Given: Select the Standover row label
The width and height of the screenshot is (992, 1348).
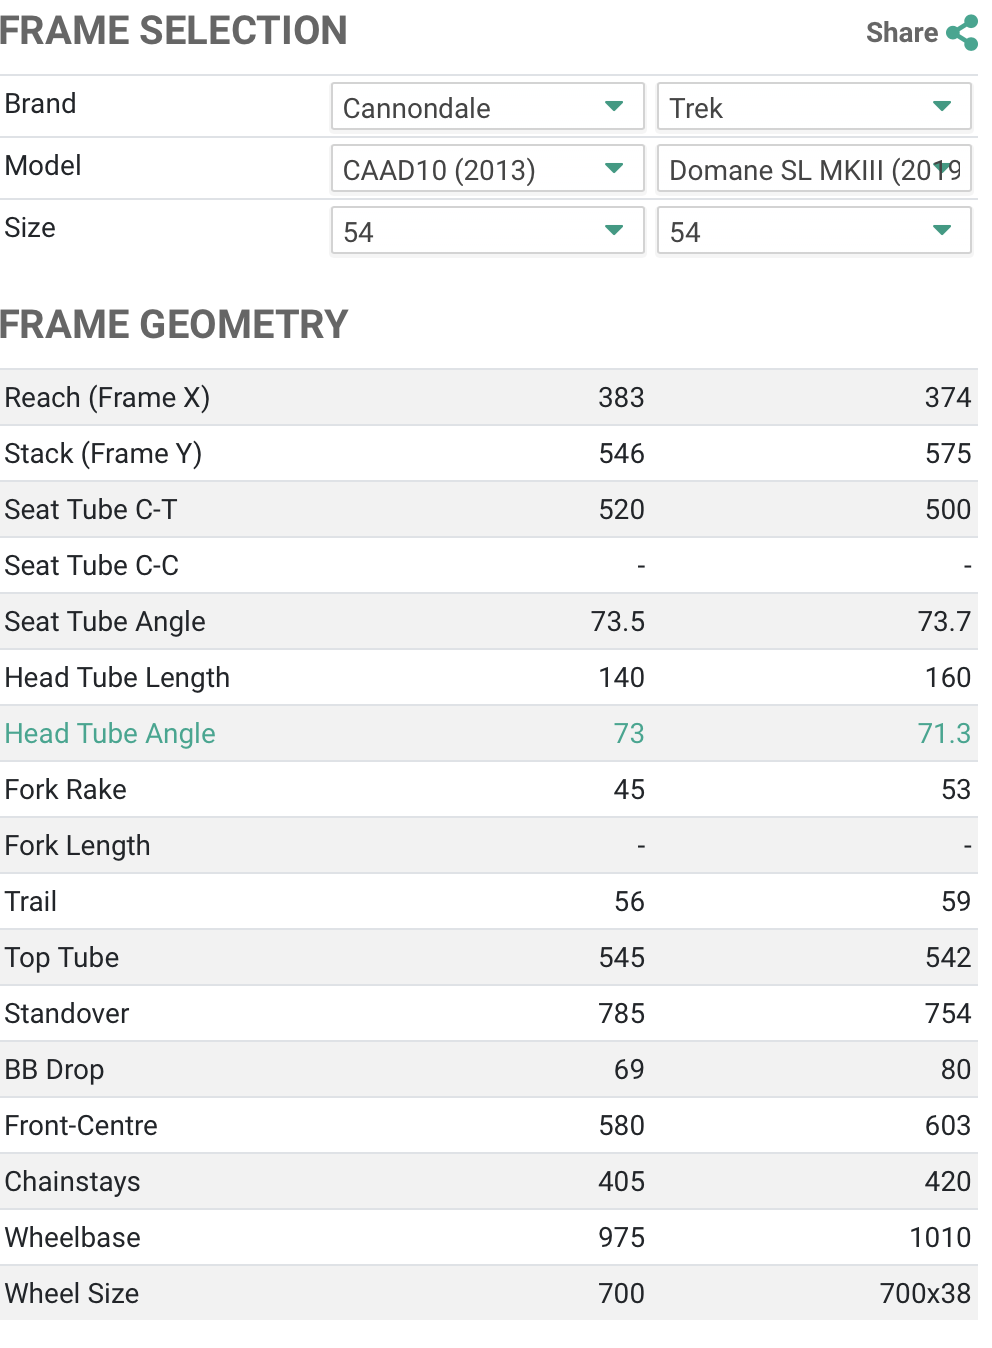Looking at the screenshot, I should click(67, 1014).
